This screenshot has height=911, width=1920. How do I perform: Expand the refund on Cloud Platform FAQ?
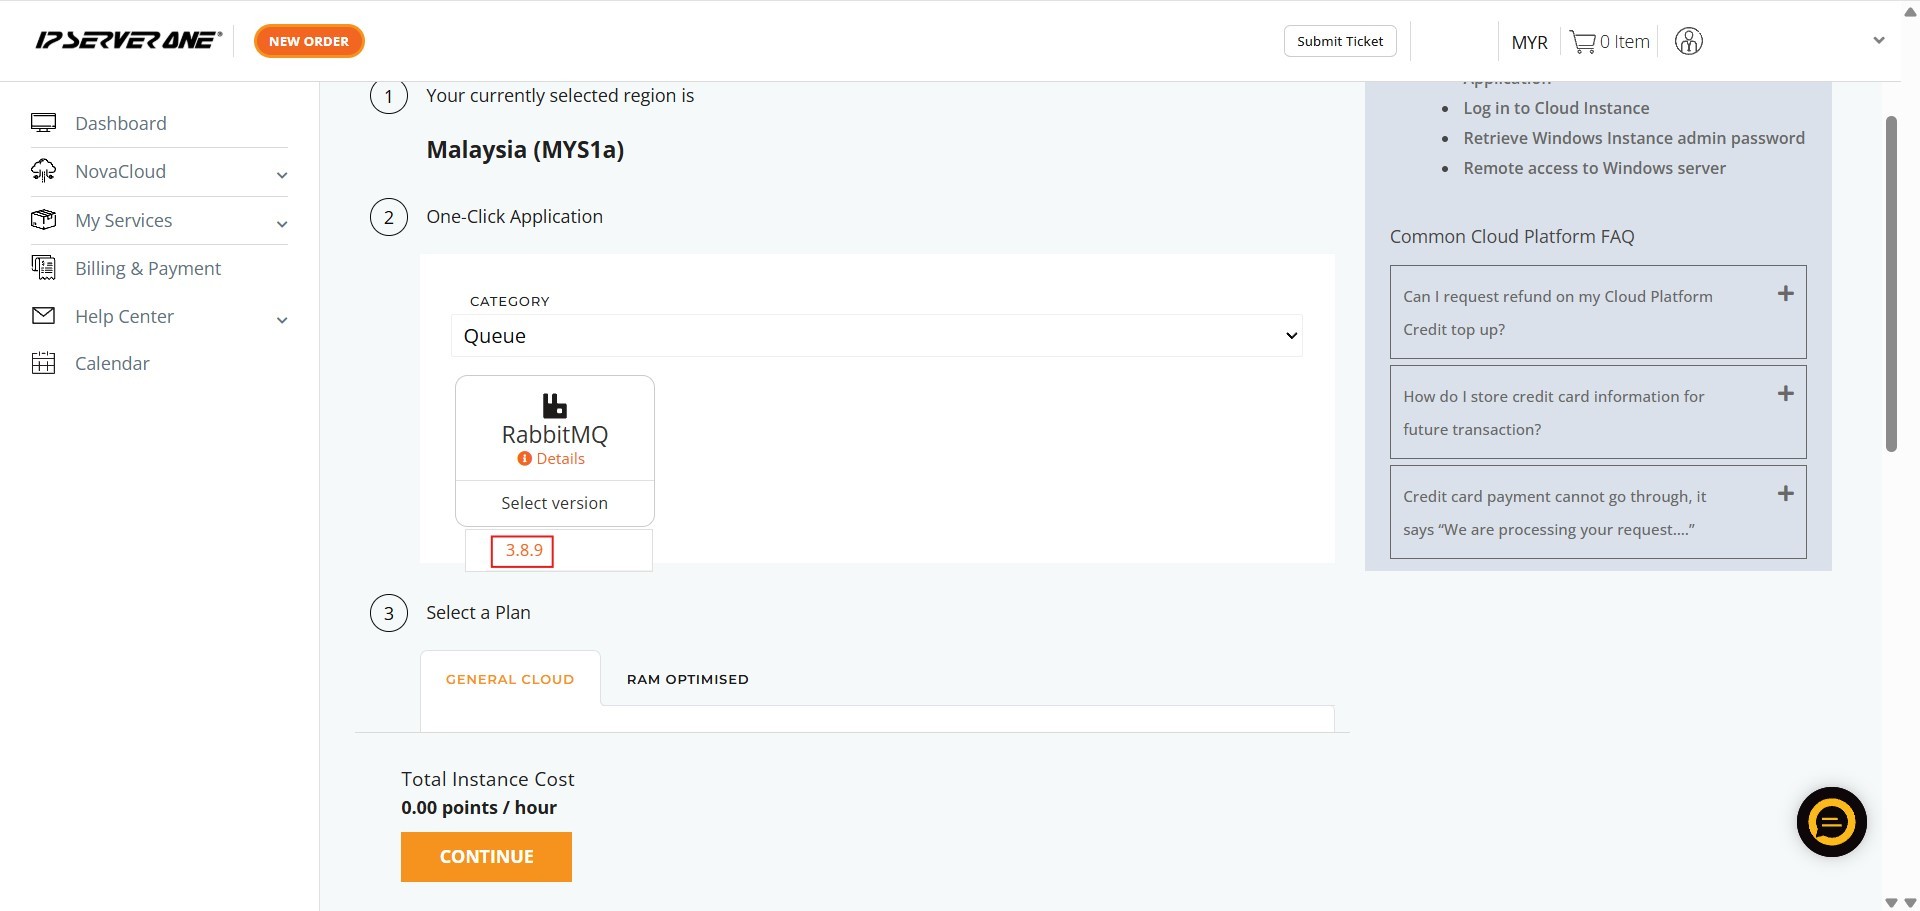(x=1785, y=294)
